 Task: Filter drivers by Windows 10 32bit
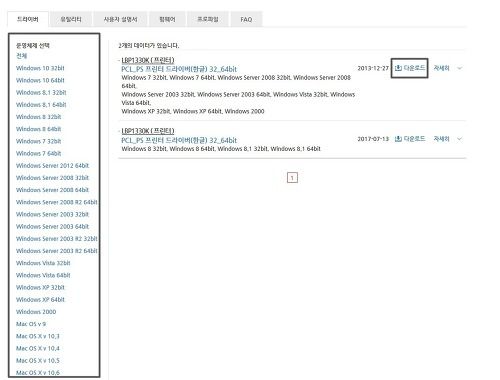pyautogui.click(x=40, y=68)
